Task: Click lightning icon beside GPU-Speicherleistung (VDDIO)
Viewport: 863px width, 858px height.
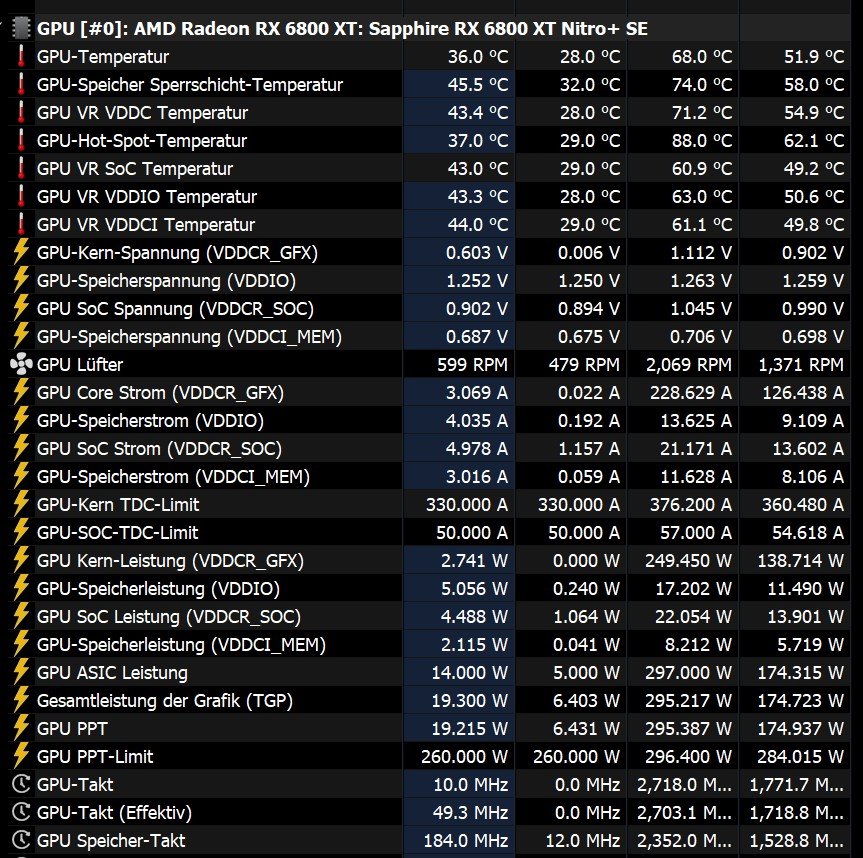Action: click(x=21, y=588)
